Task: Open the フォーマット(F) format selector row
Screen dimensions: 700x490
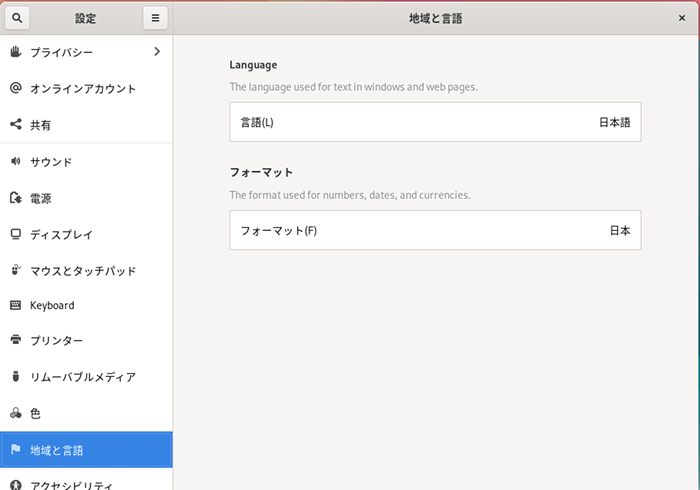Action: click(x=435, y=230)
